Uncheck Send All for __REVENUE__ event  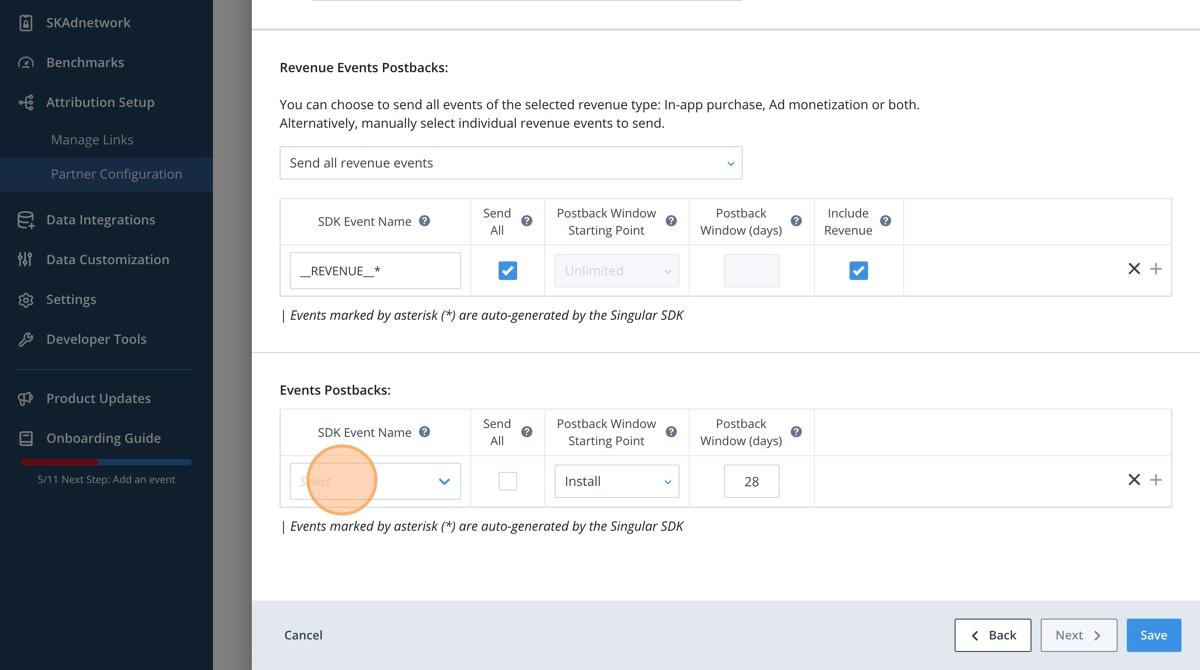click(508, 271)
